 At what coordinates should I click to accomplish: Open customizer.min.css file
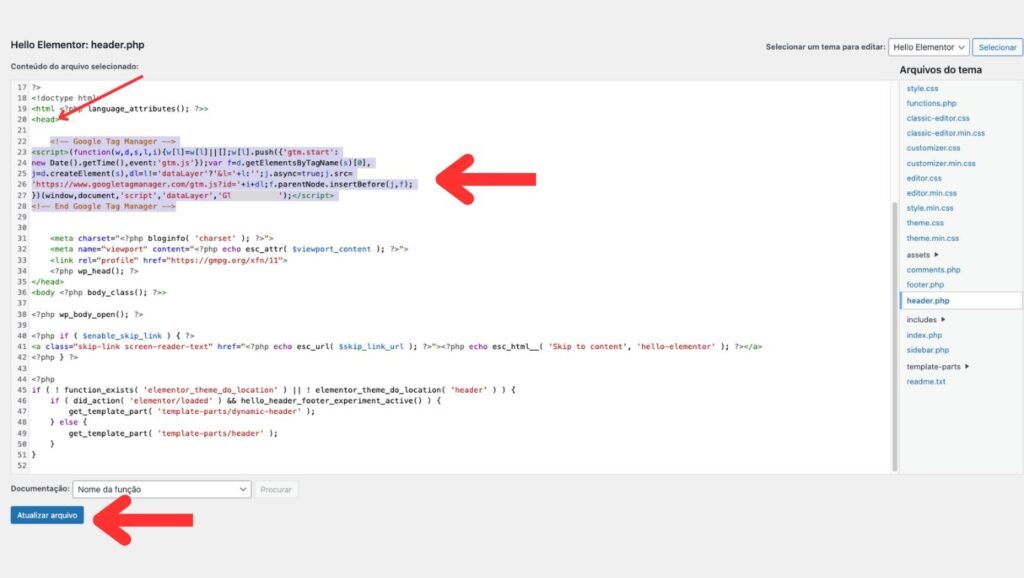941,163
